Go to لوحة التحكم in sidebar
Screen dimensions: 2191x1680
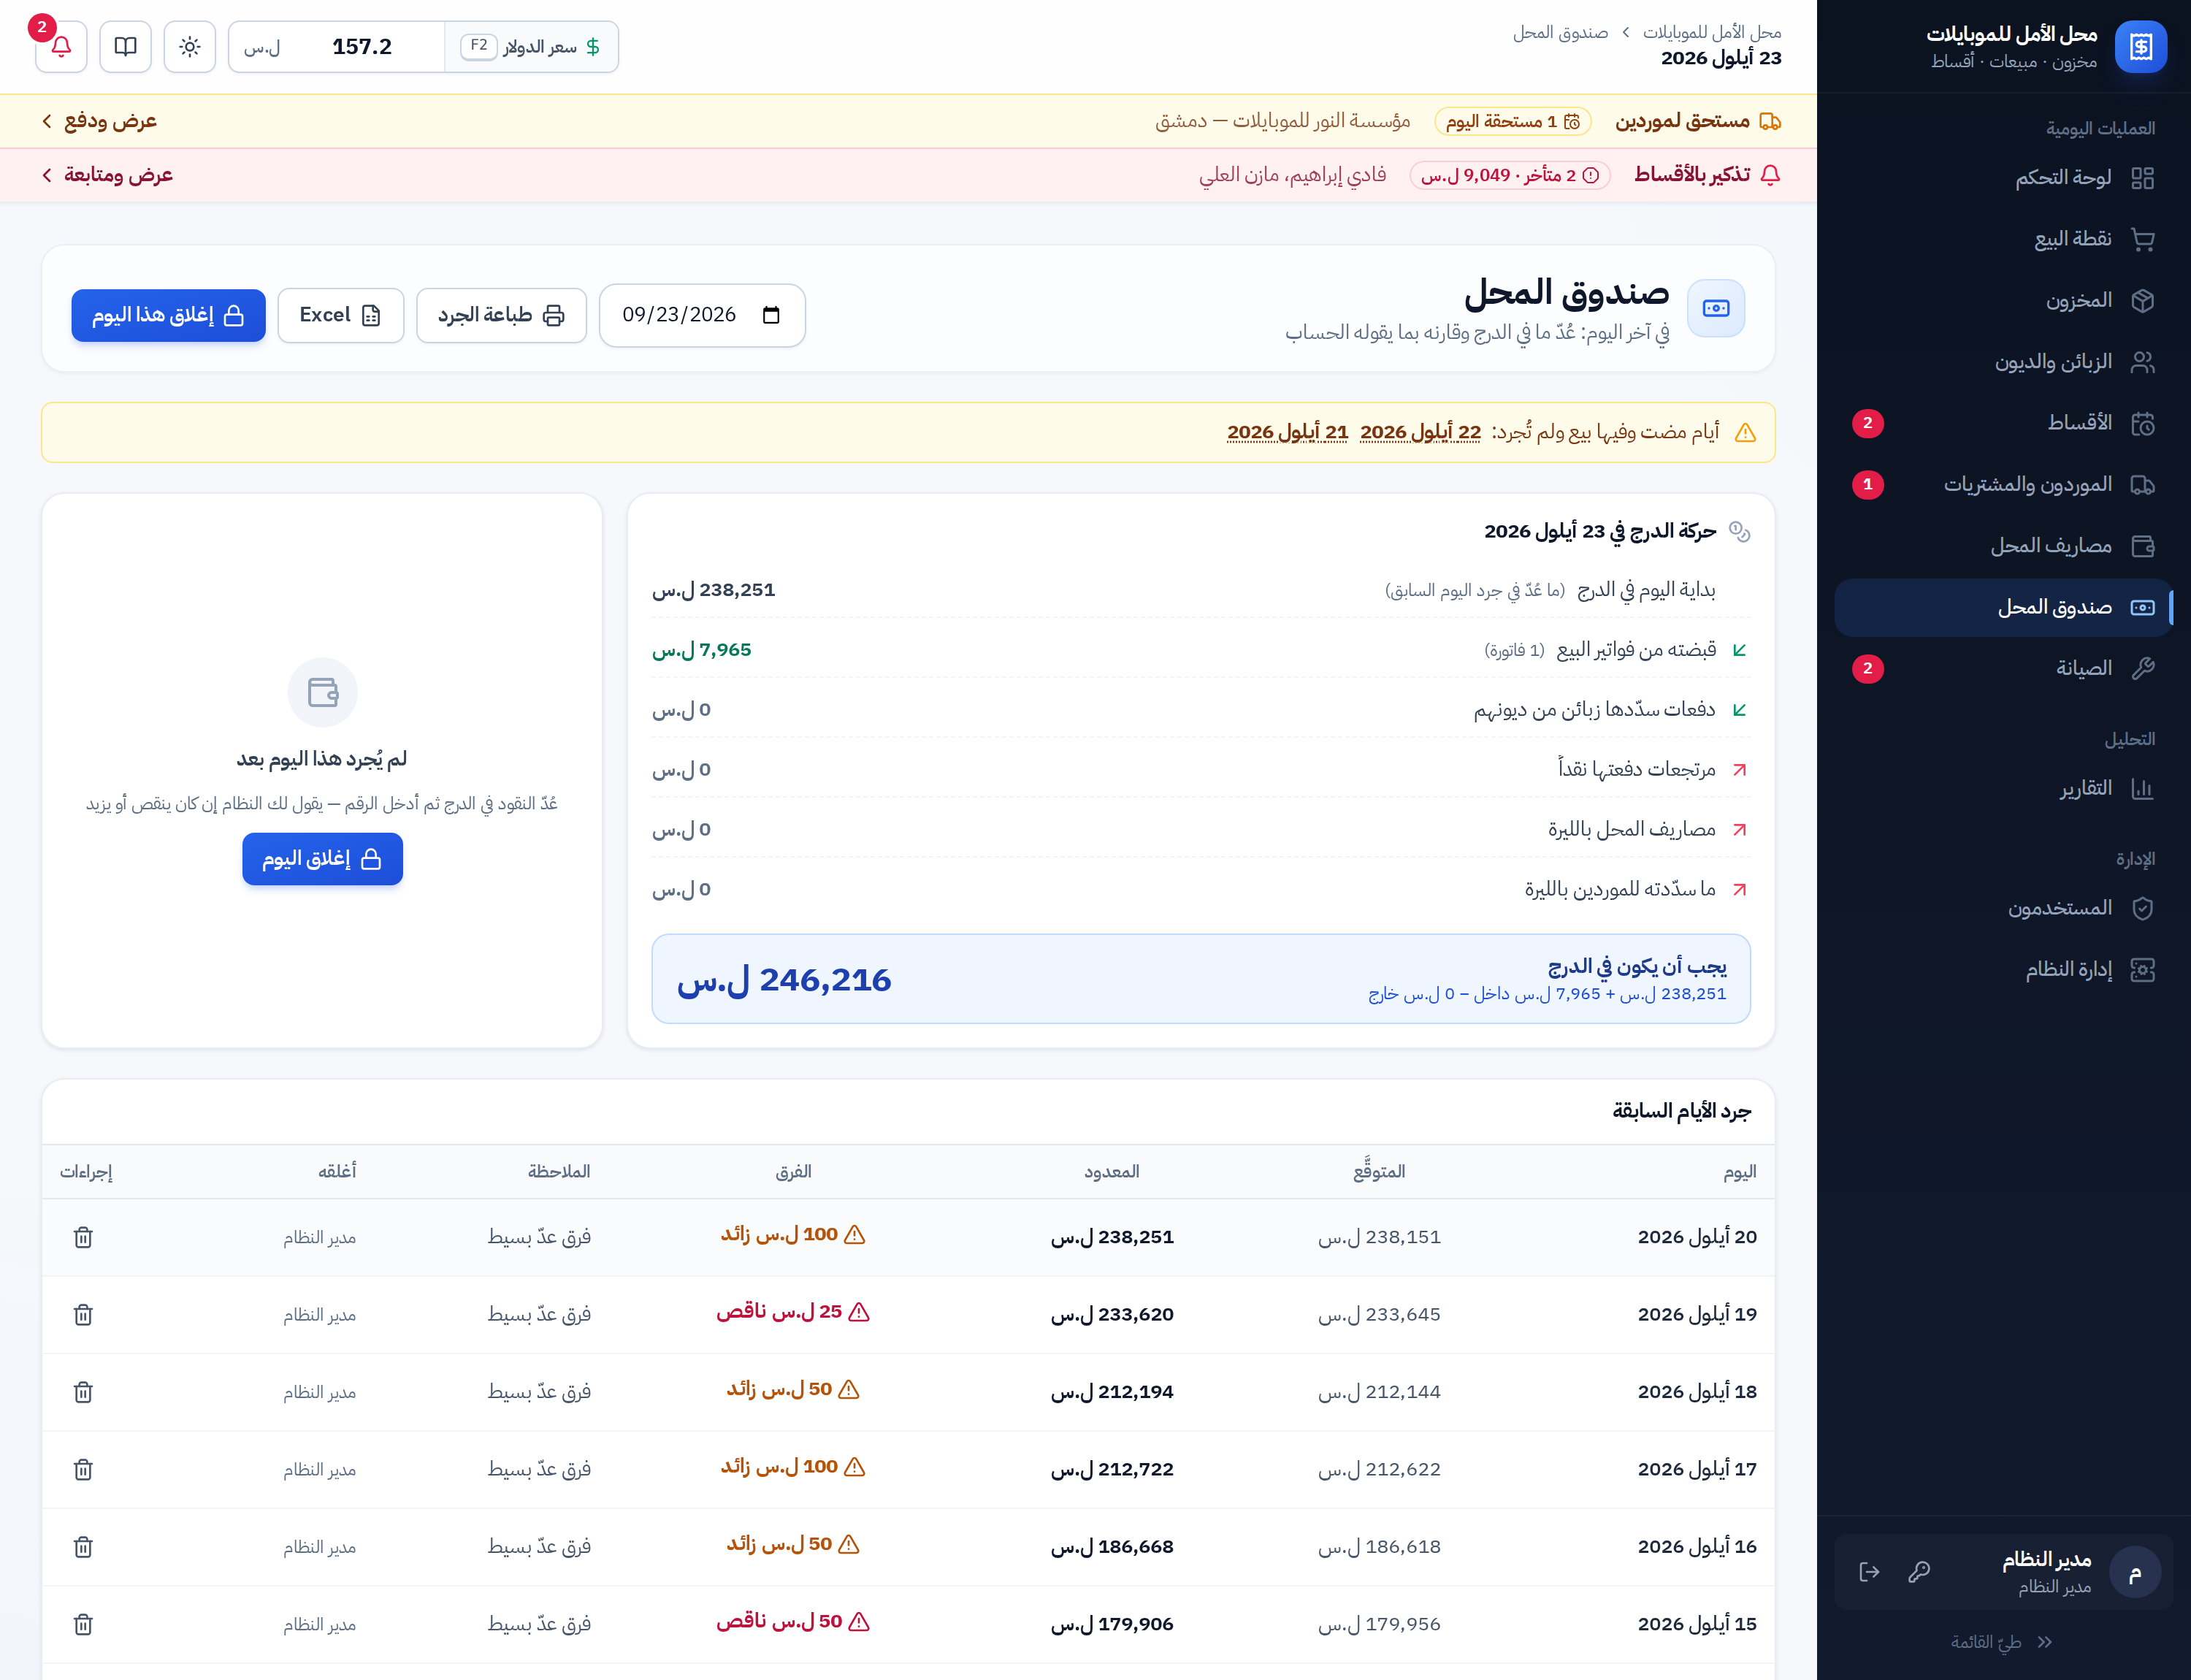pos(2004,178)
